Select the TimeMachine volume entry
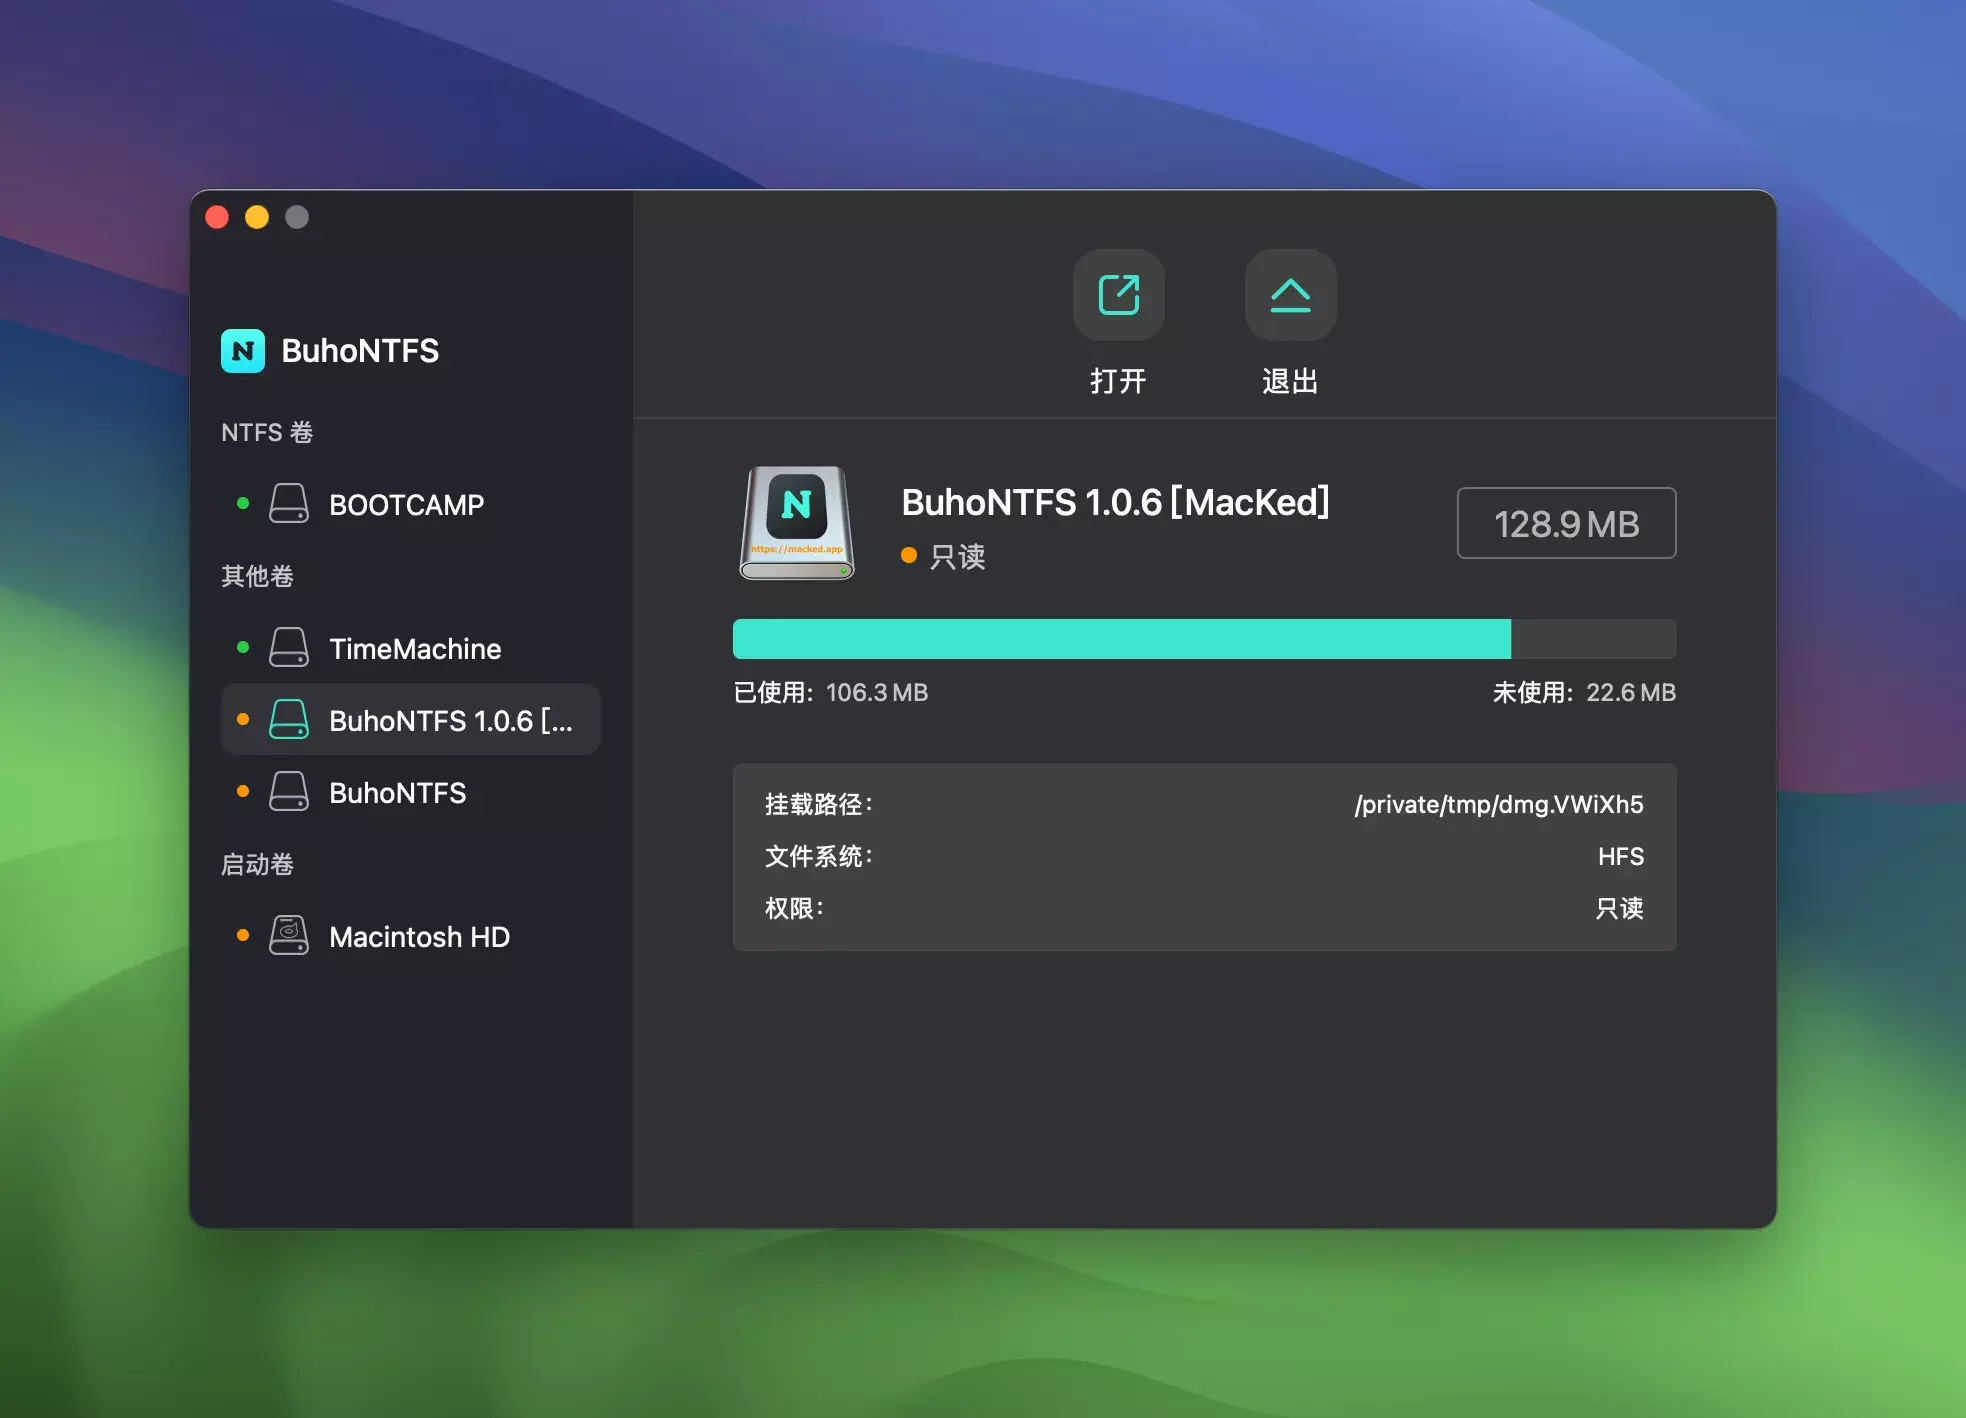Image resolution: width=1966 pixels, height=1418 pixels. (415, 648)
